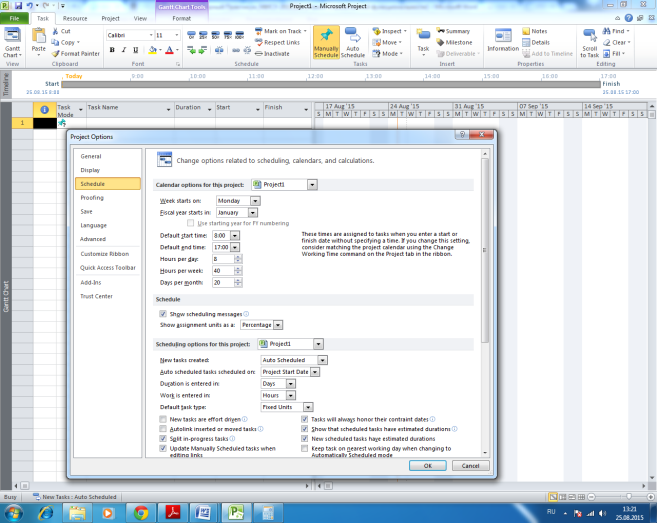Click Cancel in Project Options dialog
This screenshot has width=657, height=523.
[x=470, y=466]
